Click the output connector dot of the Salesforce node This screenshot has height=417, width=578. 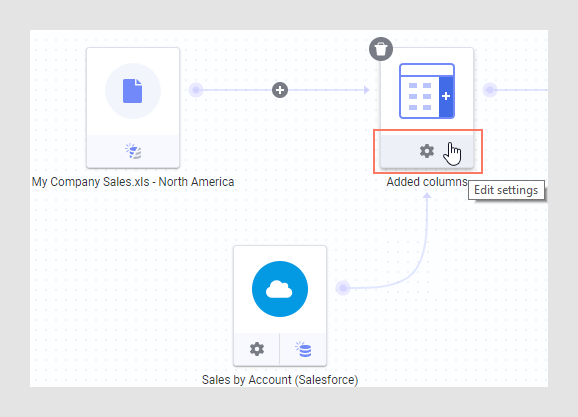coord(343,288)
